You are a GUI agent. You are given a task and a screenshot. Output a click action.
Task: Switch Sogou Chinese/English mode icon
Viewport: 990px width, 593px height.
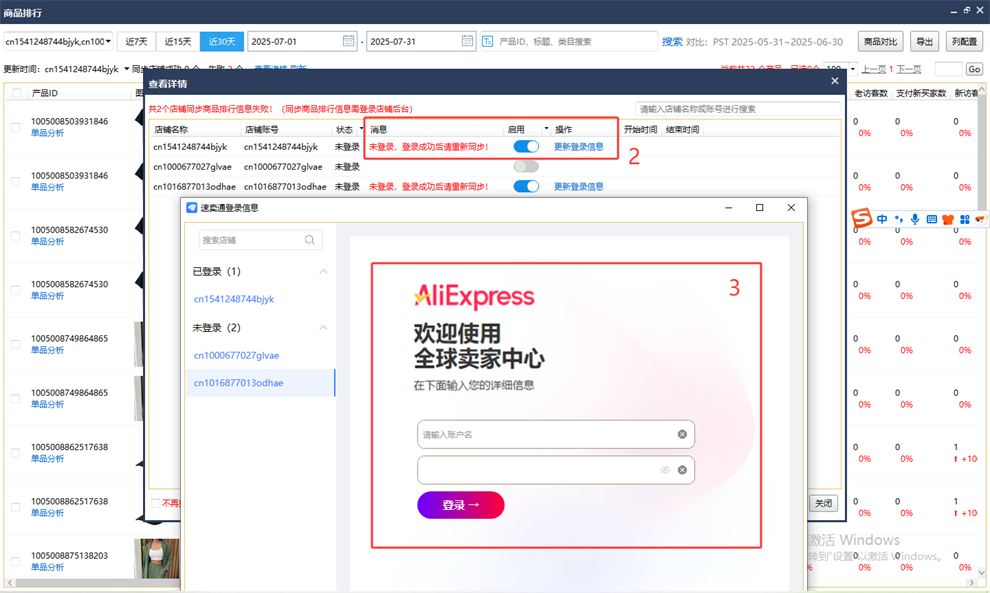[882, 219]
